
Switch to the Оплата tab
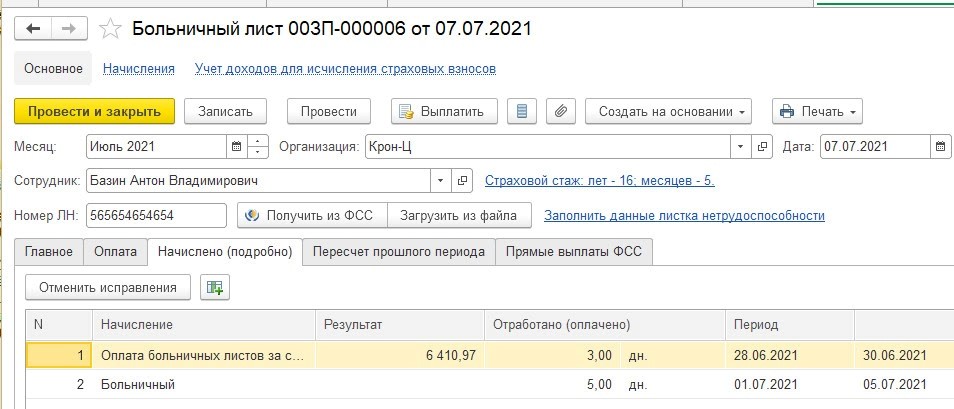point(115,252)
